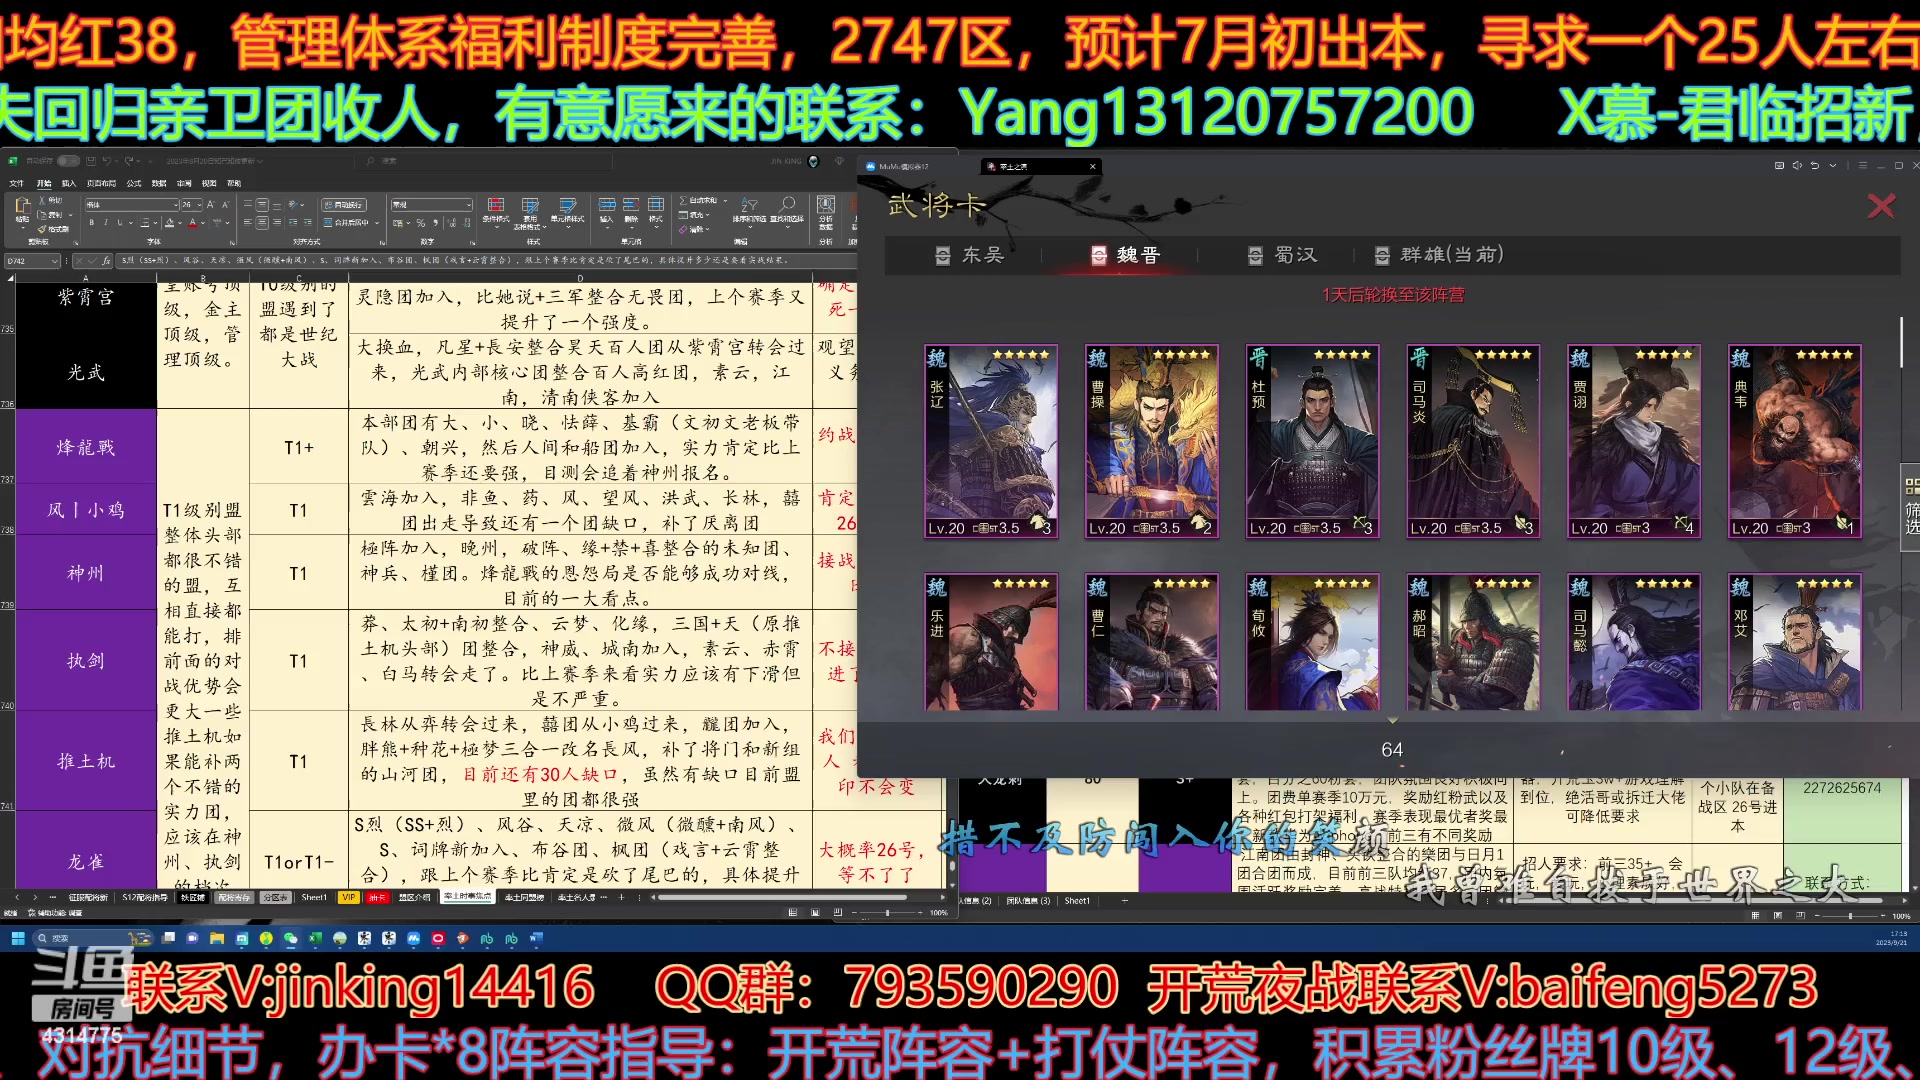The height and width of the screenshot is (1080, 1920).
Task: Click the Format as Table icon
Action: pyautogui.click(x=530, y=205)
